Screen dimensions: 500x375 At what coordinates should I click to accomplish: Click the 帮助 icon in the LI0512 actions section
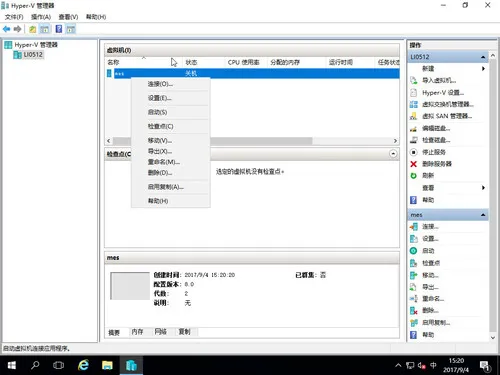pos(413,200)
